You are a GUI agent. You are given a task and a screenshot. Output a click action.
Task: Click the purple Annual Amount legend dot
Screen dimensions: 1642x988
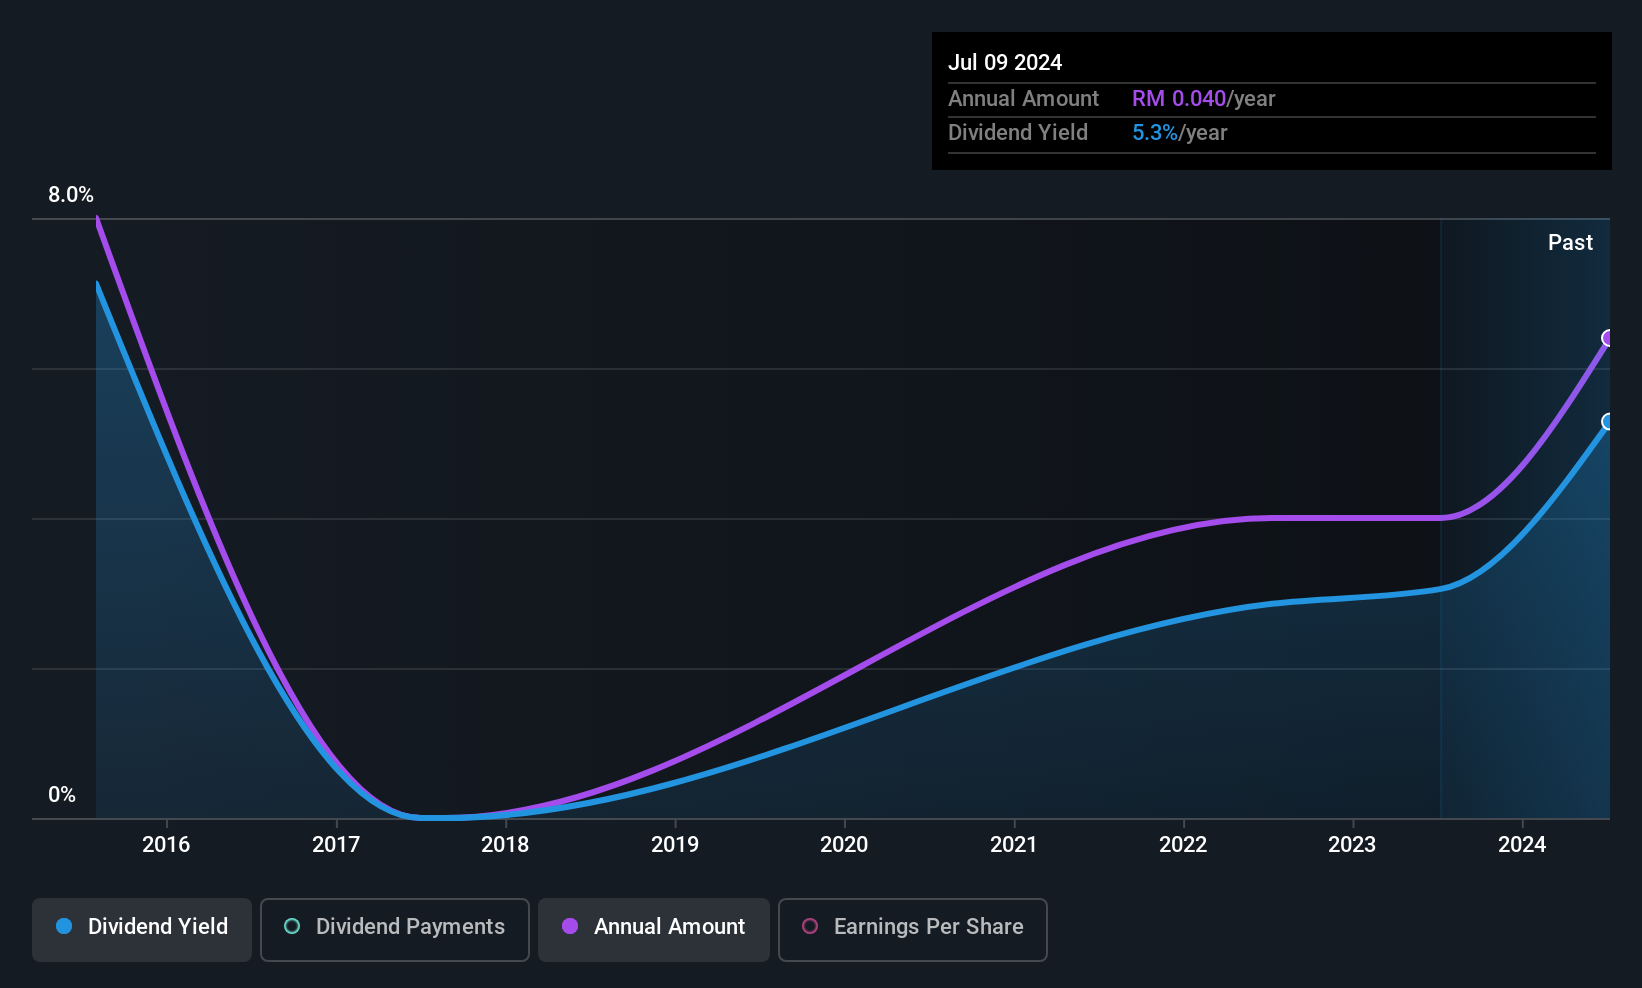[570, 926]
